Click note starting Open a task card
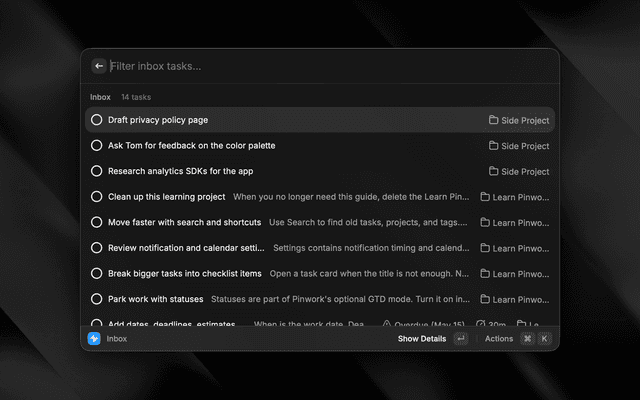This screenshot has height=400, width=640. pyautogui.click(x=369, y=273)
